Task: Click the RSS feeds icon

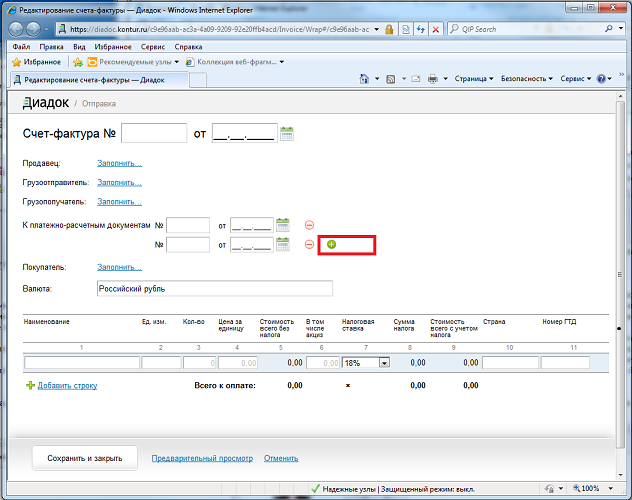Action: [x=391, y=79]
